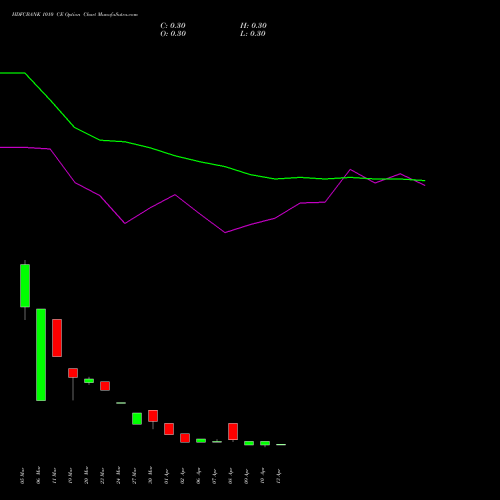
Task: Click the tall green candle above 06 Mar
Action: click(41, 355)
